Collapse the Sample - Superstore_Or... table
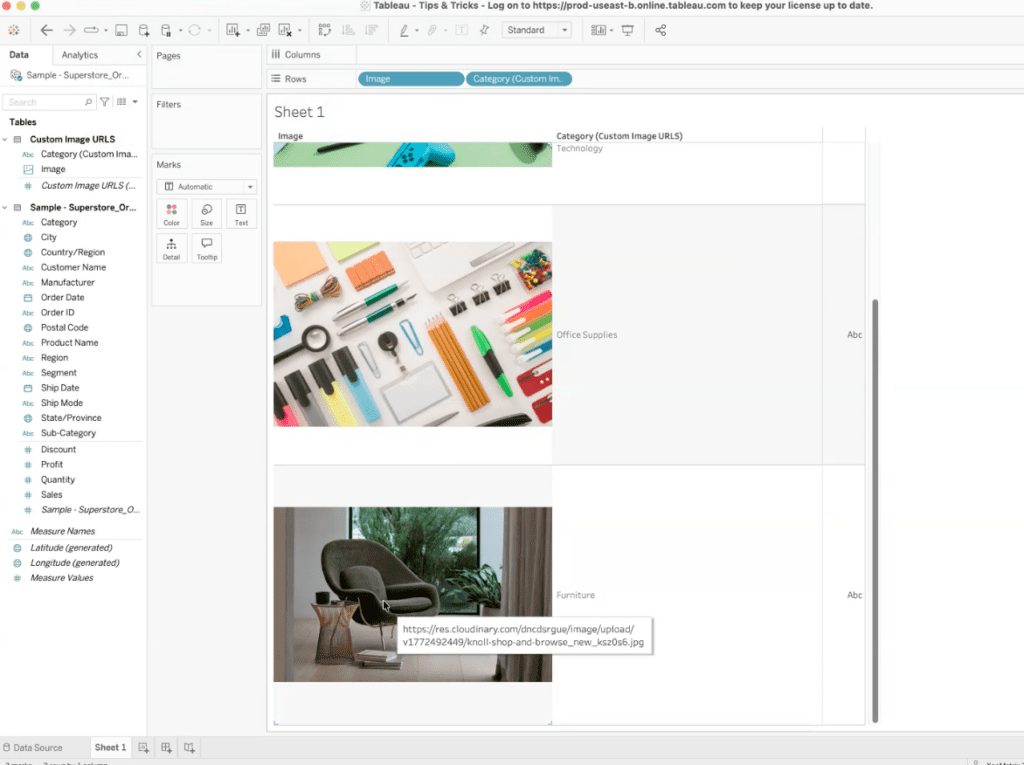This screenshot has height=765, width=1024. 5,208
